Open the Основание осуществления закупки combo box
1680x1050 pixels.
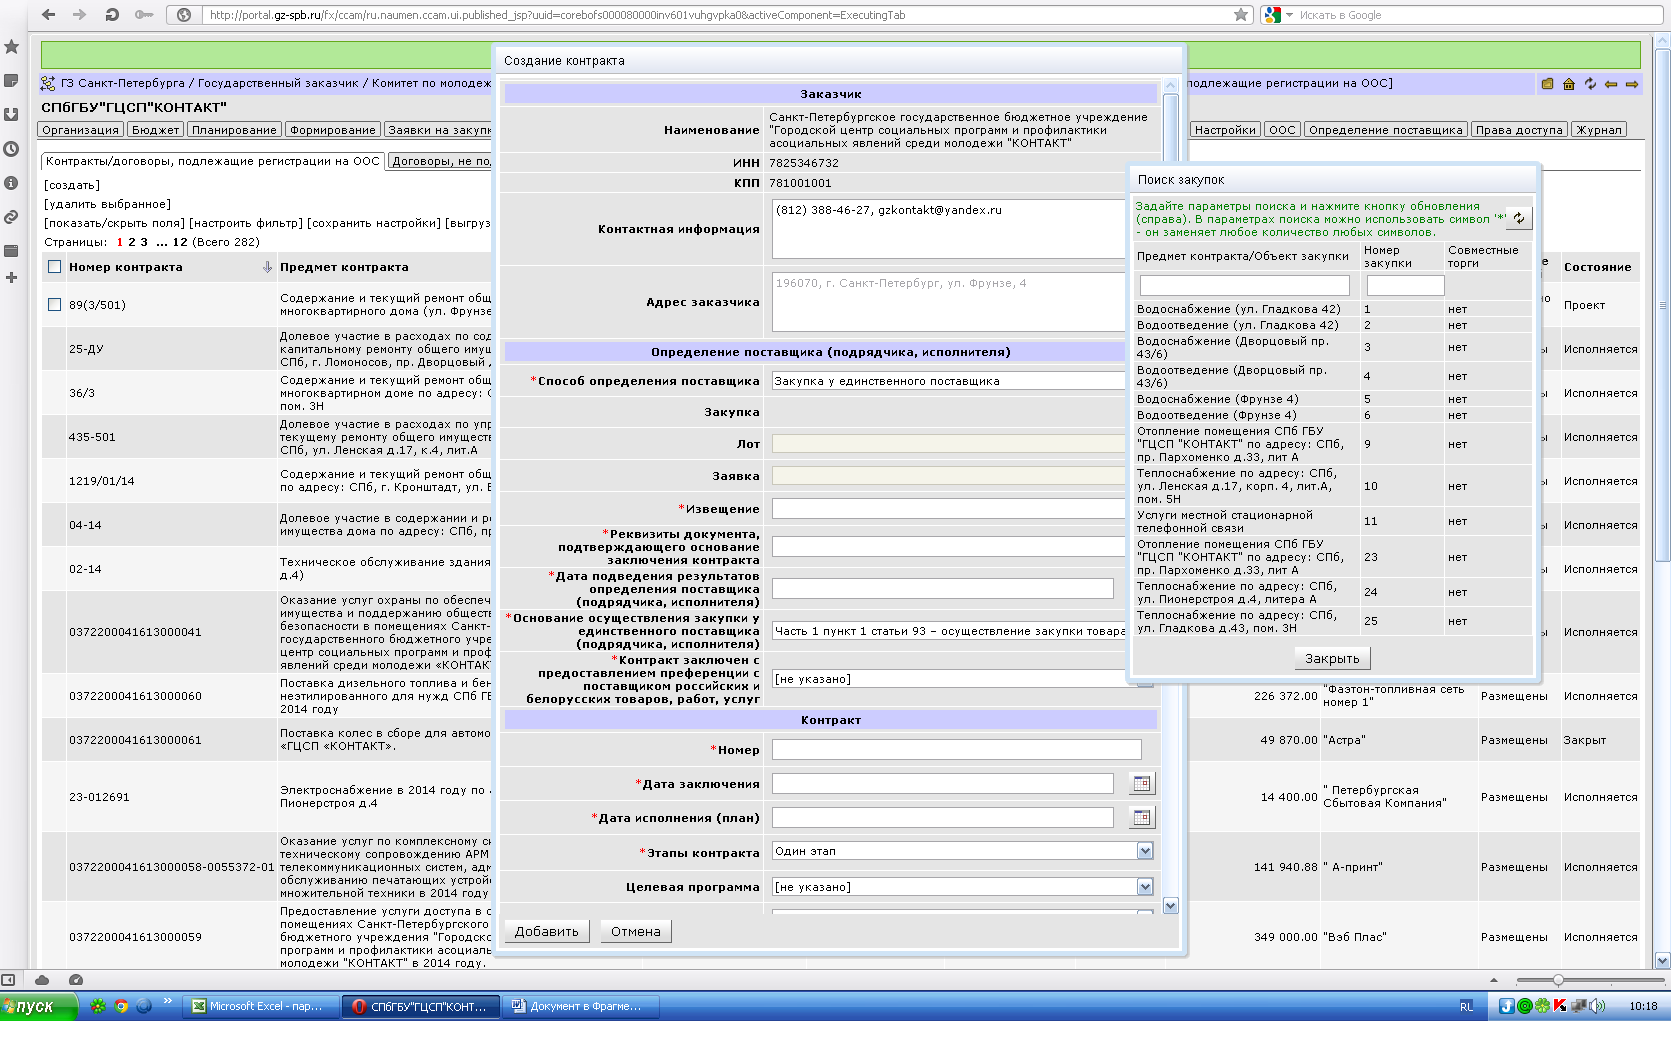pyautogui.click(x=949, y=631)
